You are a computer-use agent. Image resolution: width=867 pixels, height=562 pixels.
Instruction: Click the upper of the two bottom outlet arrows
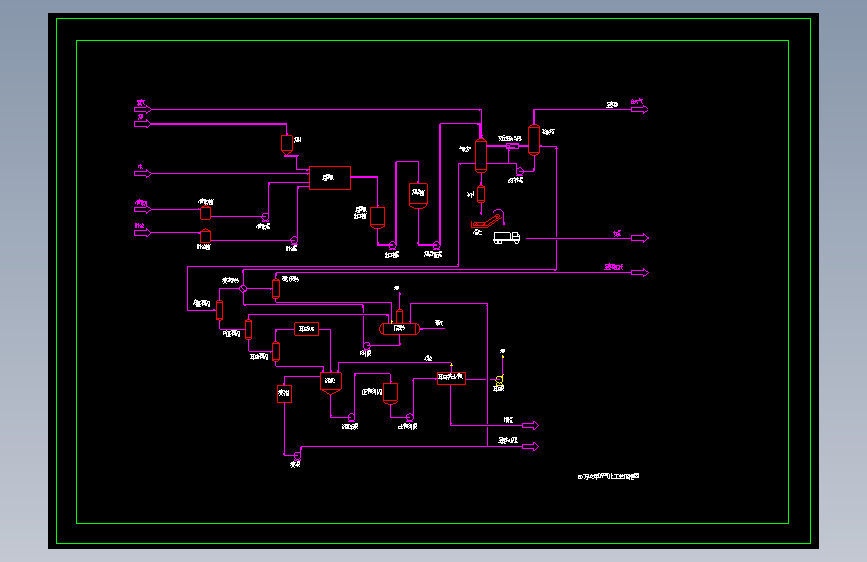click(530, 426)
